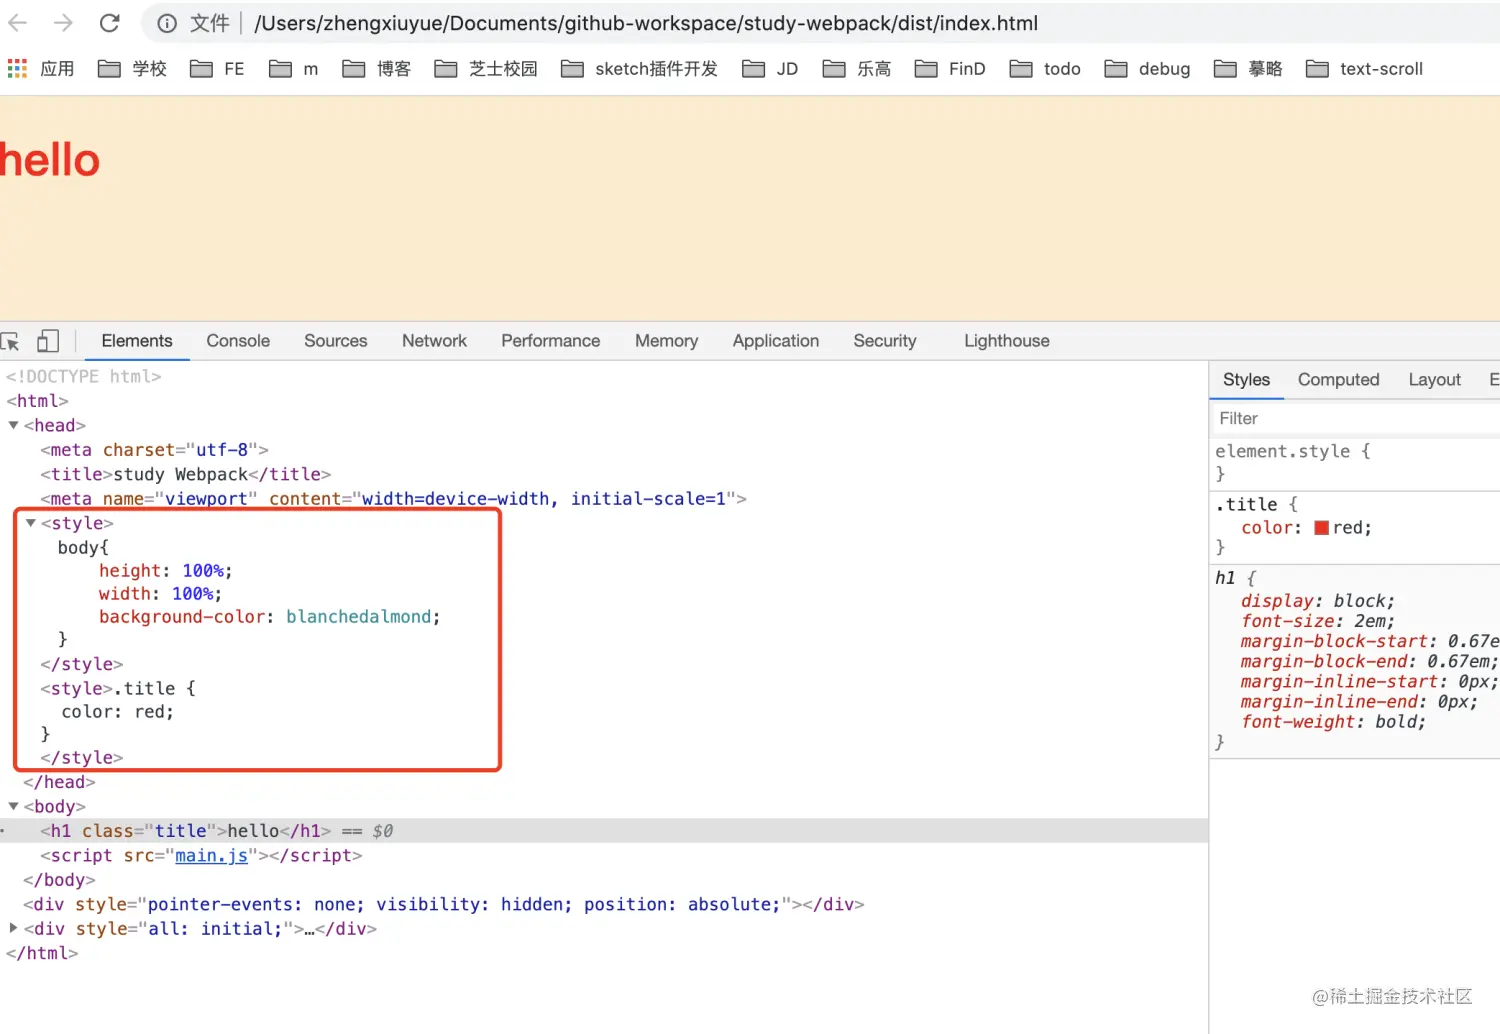Select the Computed sidebar tab

tap(1338, 380)
